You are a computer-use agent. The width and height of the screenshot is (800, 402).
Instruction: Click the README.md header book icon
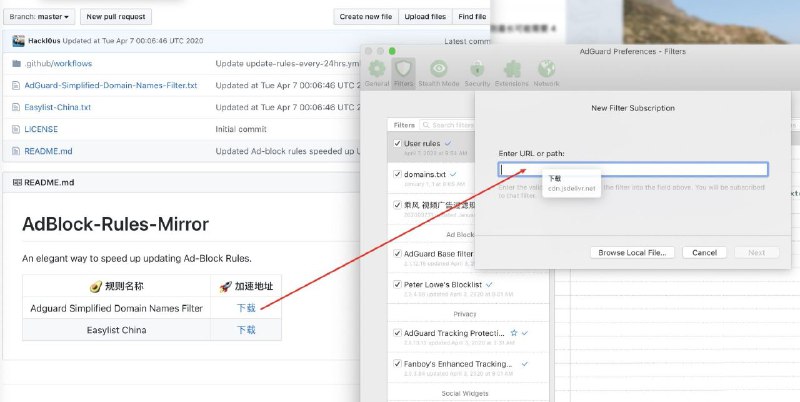coord(17,182)
